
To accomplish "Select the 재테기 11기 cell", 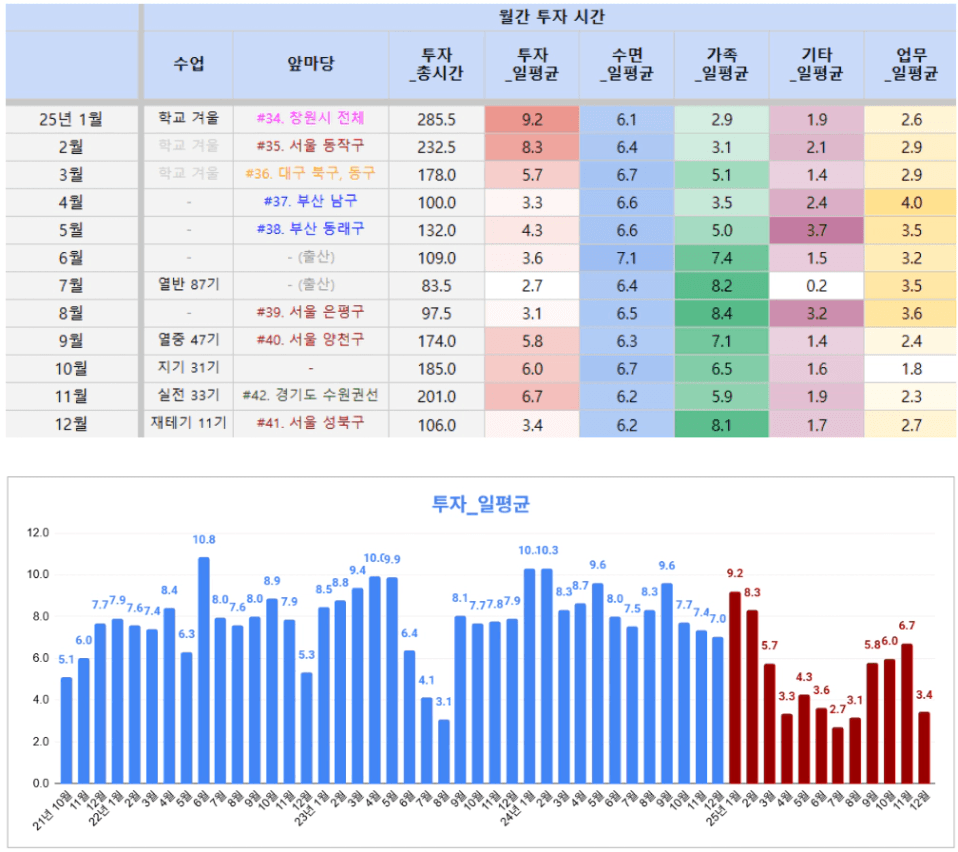I will [x=188, y=423].
